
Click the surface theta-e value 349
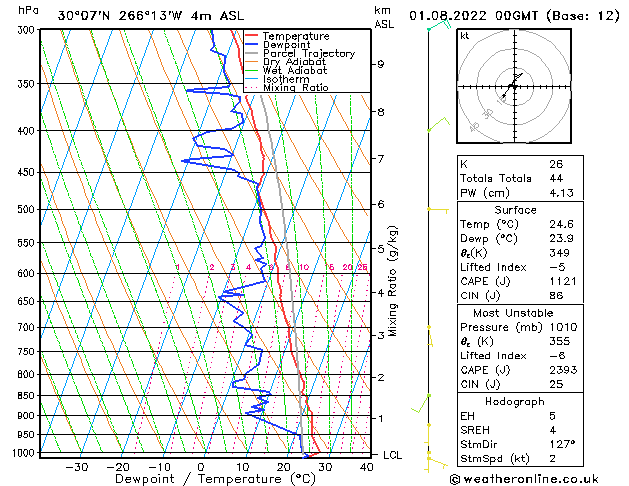click(559, 253)
